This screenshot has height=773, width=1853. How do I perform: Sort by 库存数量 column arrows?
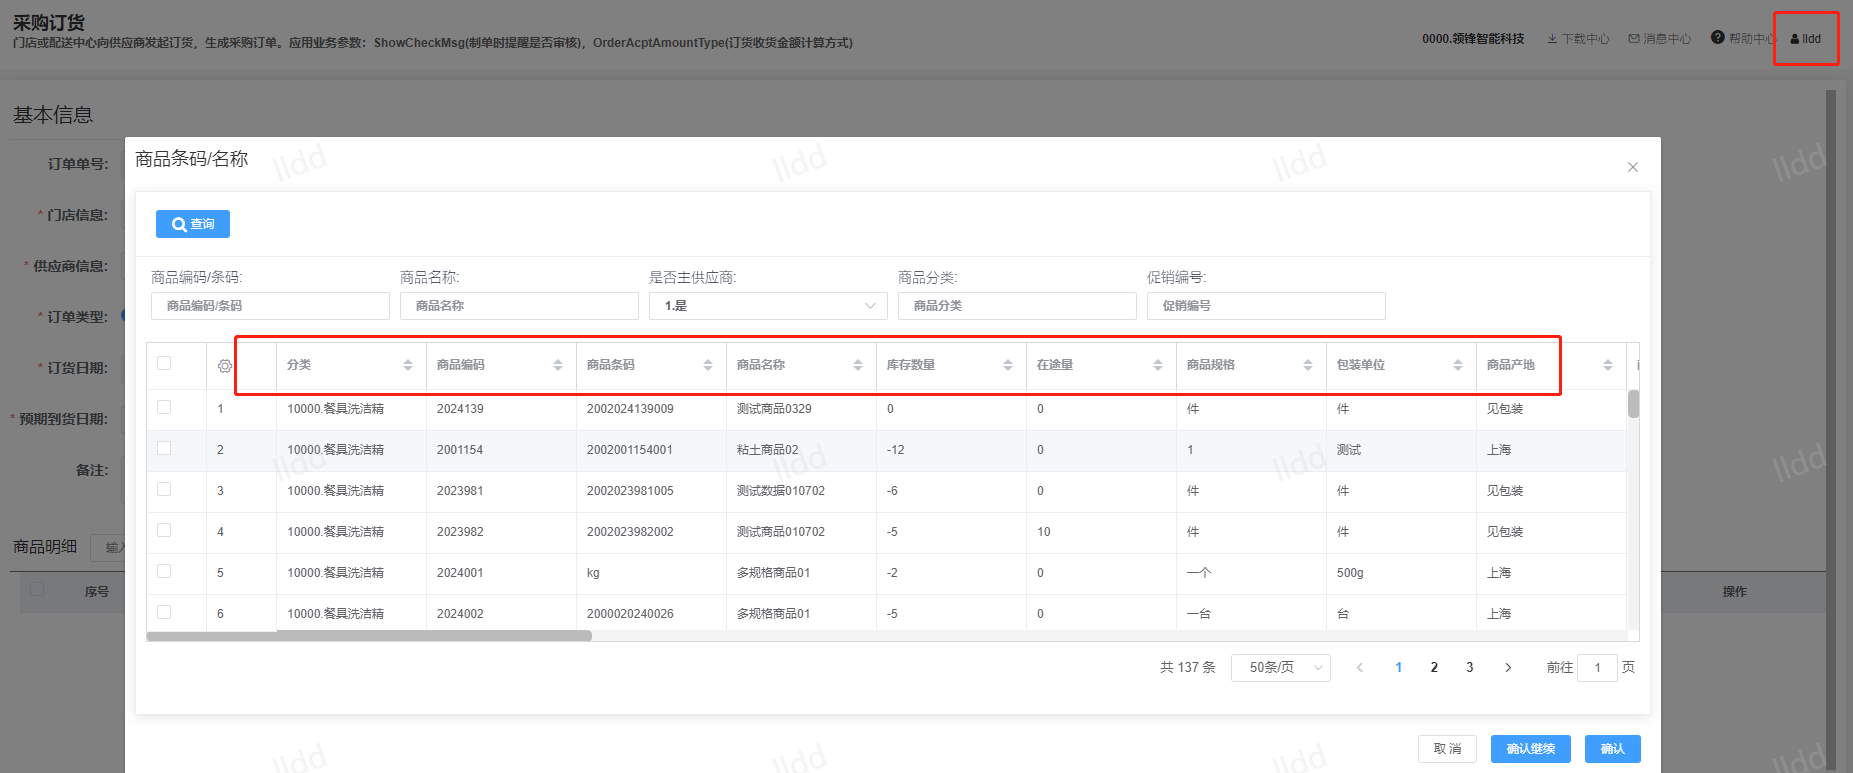click(1008, 365)
